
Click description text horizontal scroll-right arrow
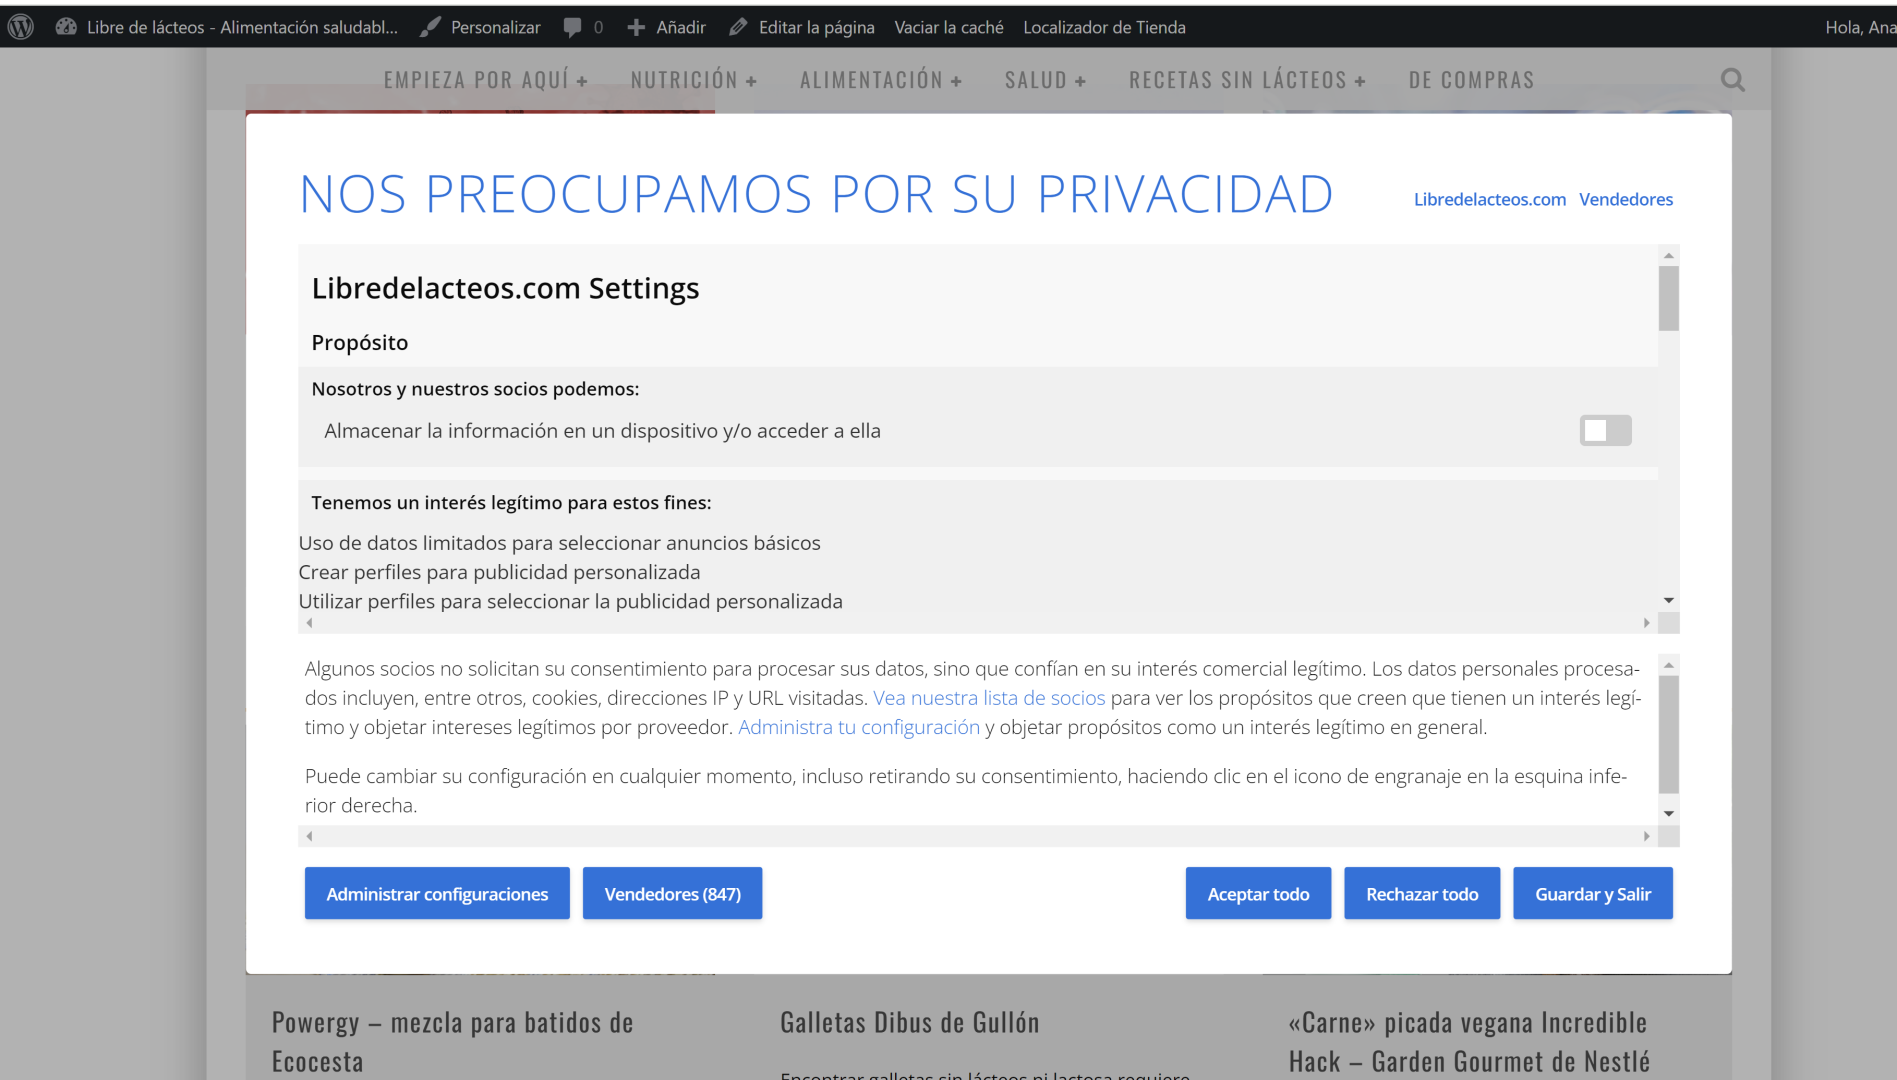point(1646,836)
